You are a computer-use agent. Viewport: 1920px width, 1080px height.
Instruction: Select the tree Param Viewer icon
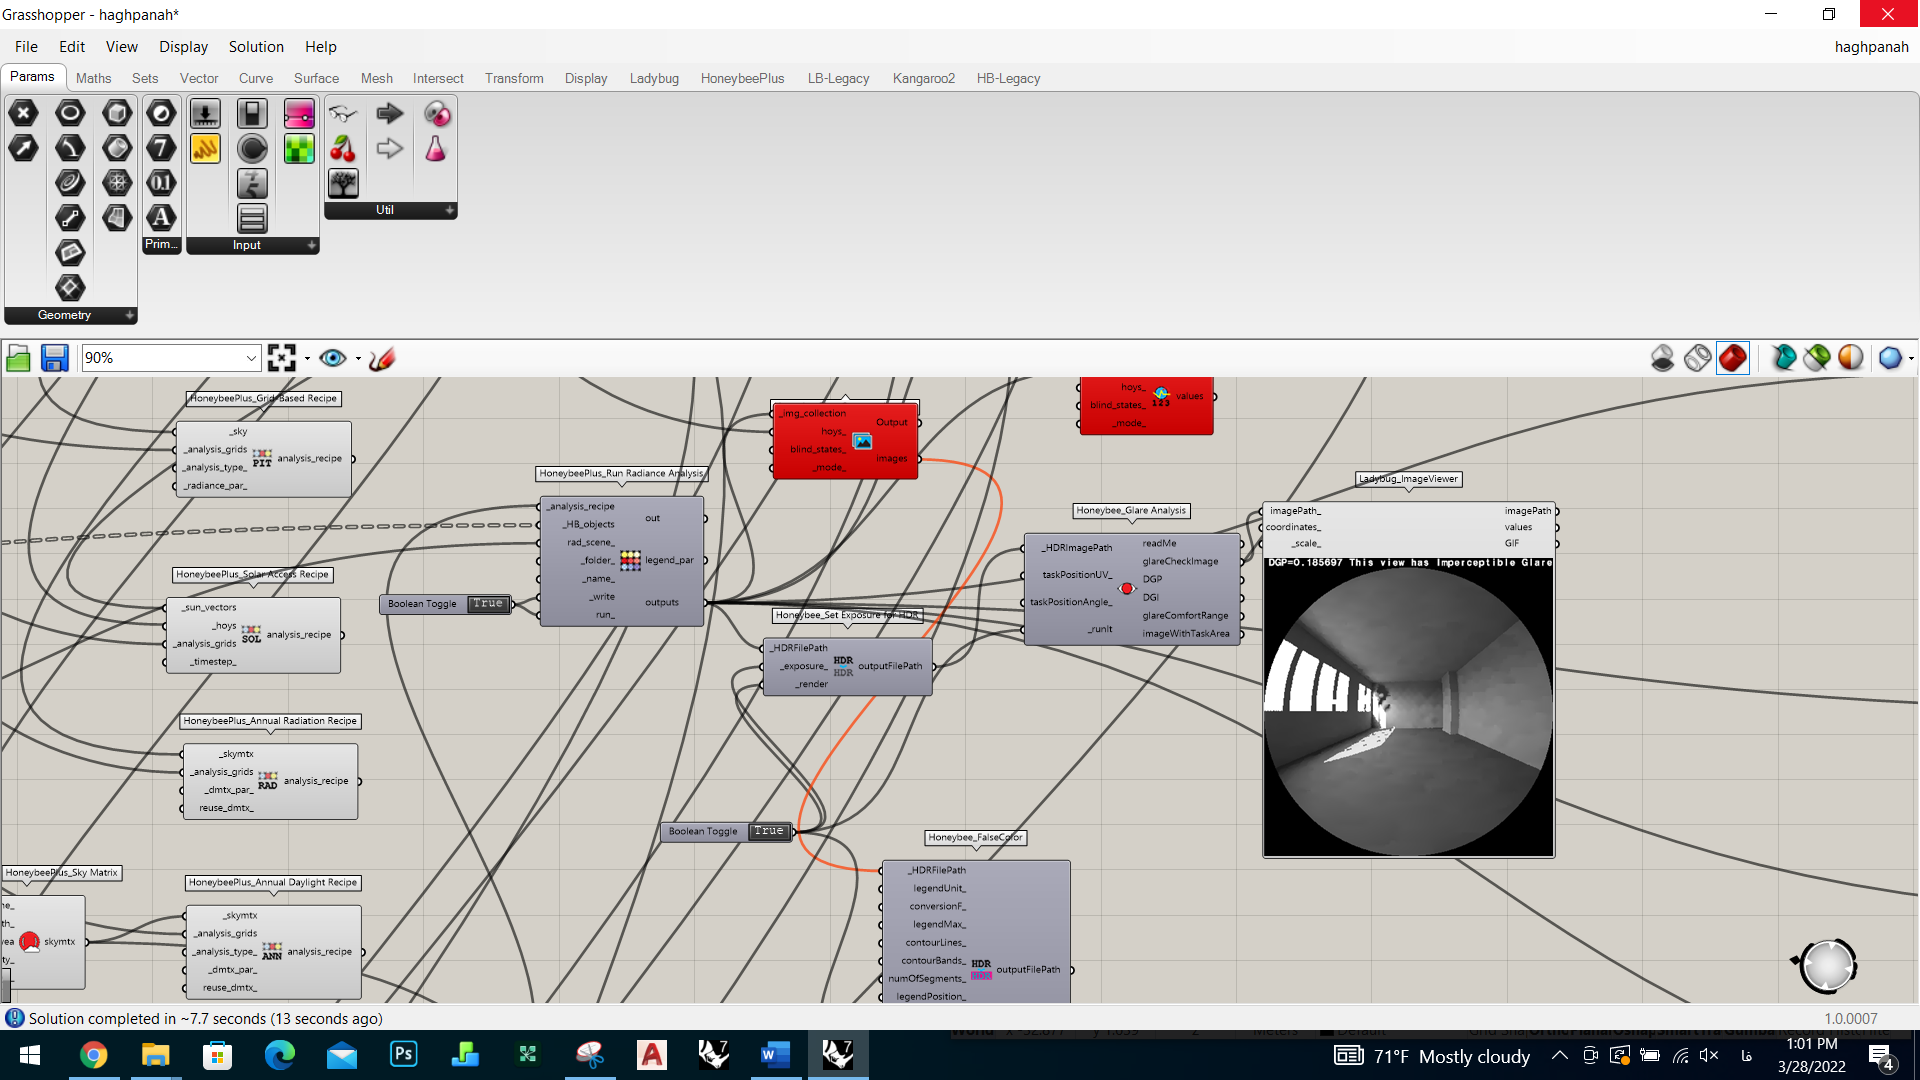(343, 183)
